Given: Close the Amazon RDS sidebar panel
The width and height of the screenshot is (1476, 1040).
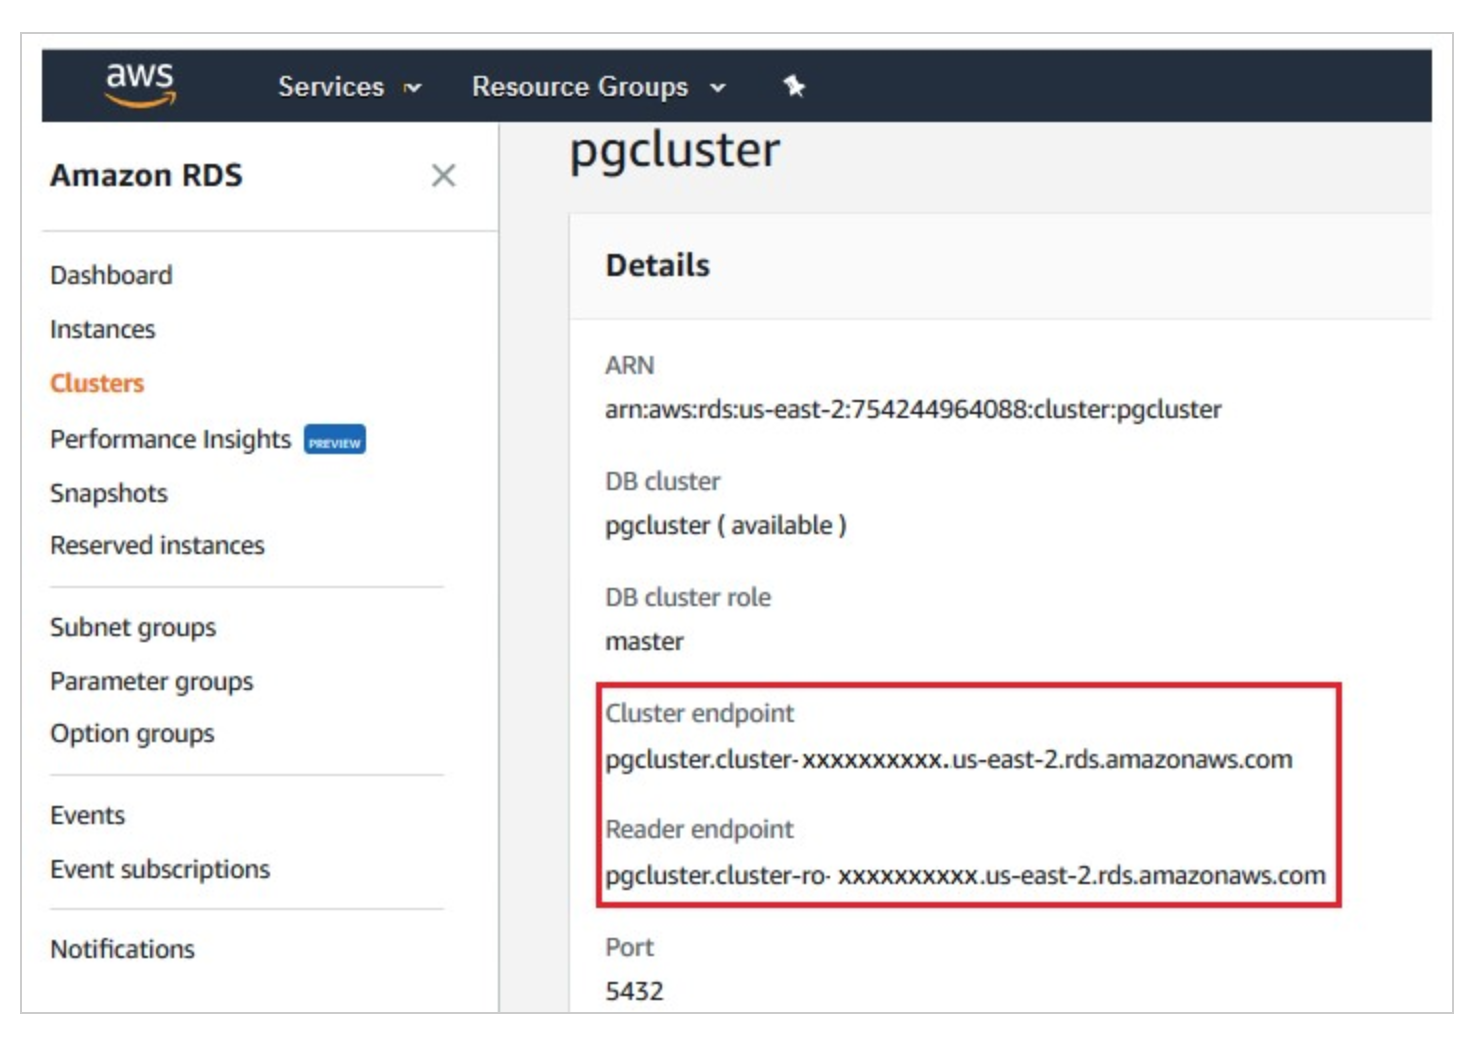Looking at the screenshot, I should coord(443,176).
